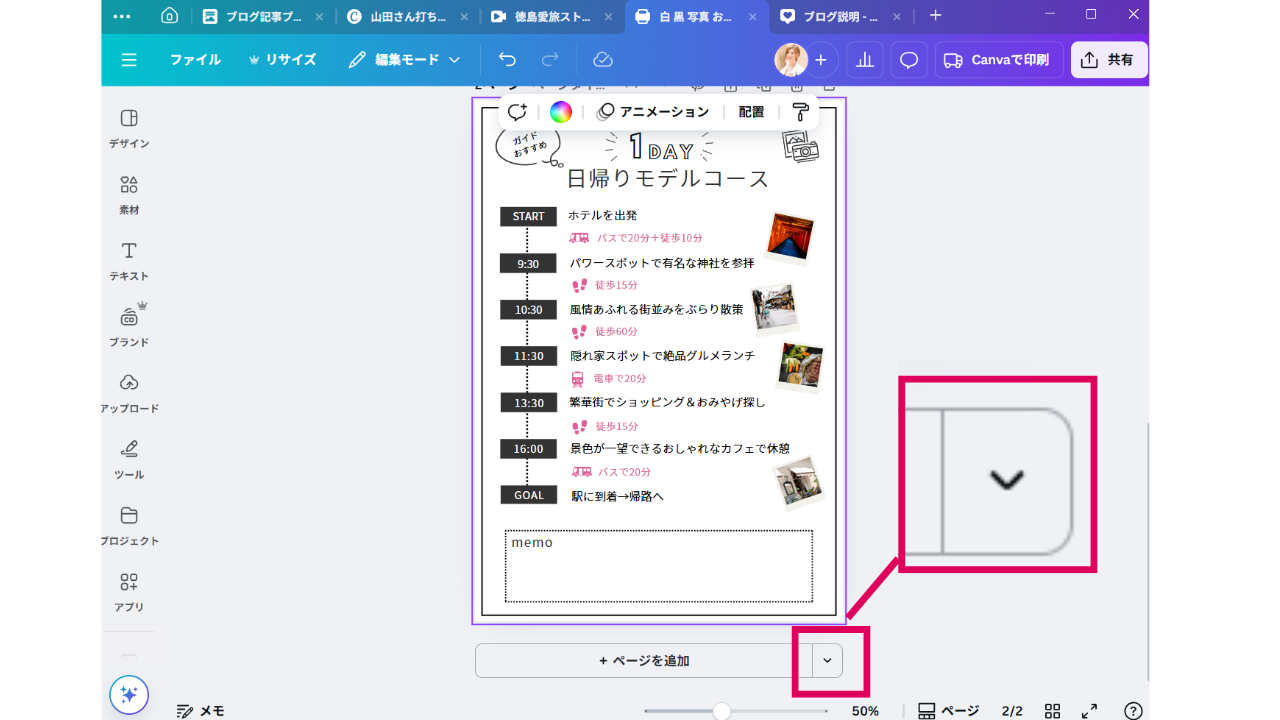Click the undo arrow icon
Screen dimensions: 1280x720
(x=507, y=60)
